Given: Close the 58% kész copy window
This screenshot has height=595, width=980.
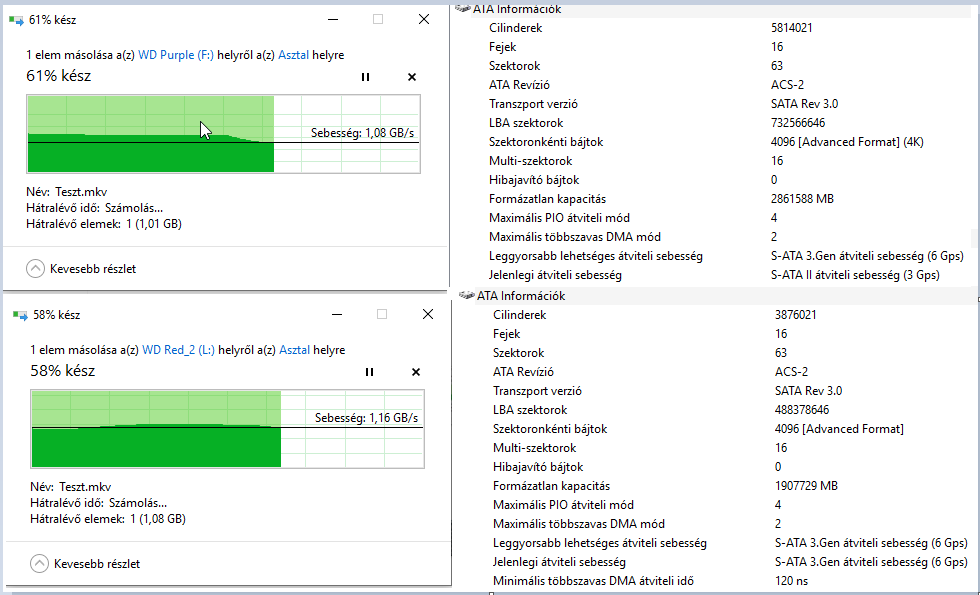Looking at the screenshot, I should pyautogui.click(x=428, y=314).
